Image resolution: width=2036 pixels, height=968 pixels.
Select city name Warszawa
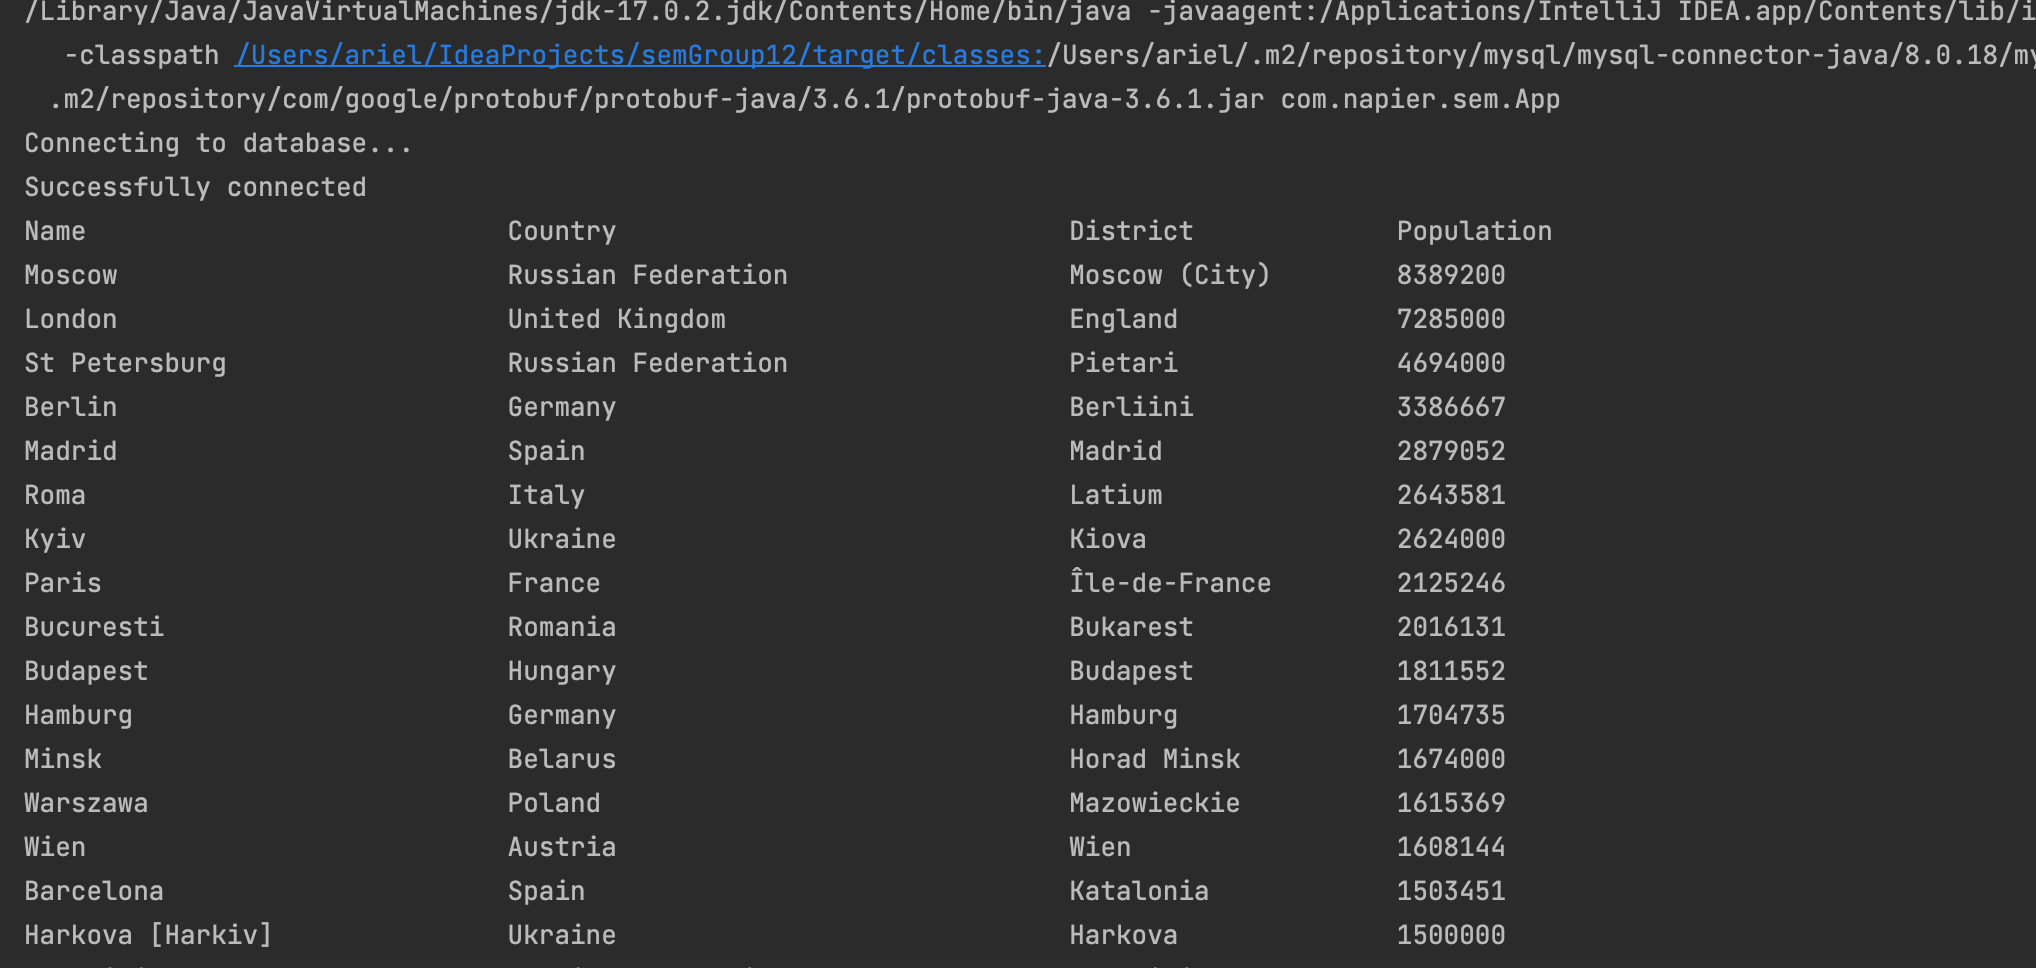(x=86, y=803)
